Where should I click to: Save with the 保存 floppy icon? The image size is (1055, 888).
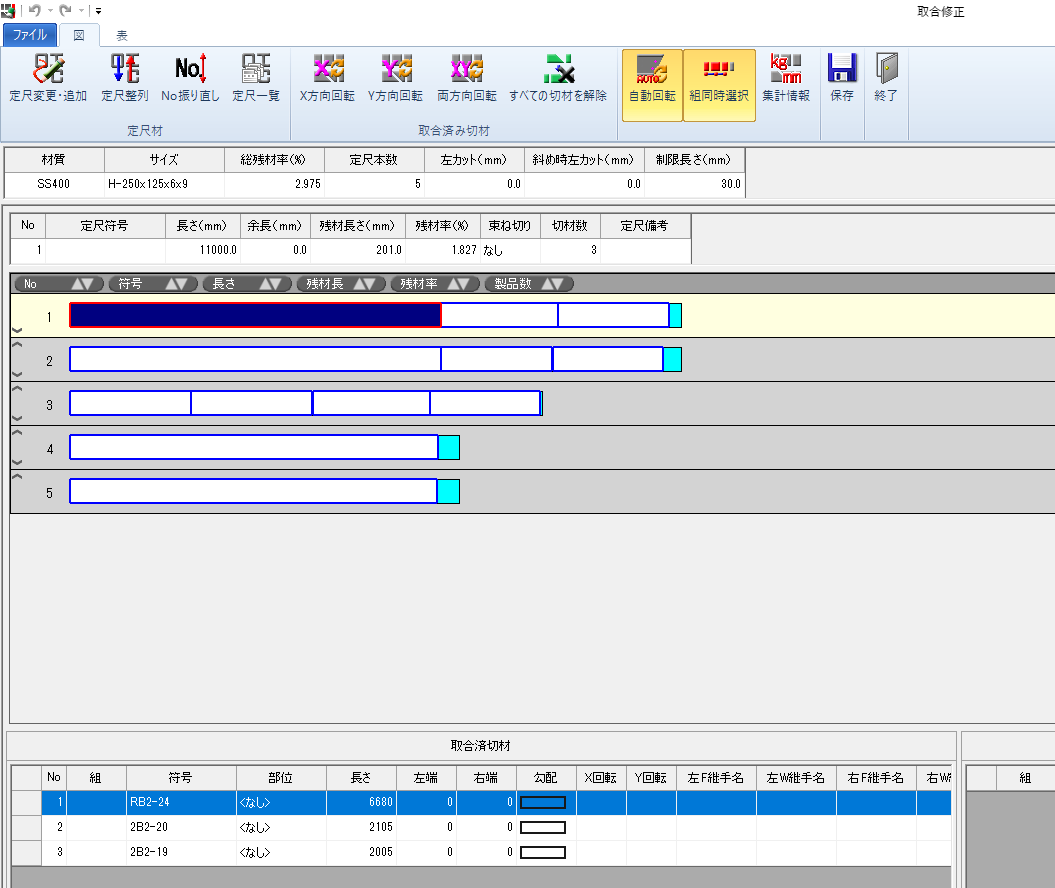842,77
